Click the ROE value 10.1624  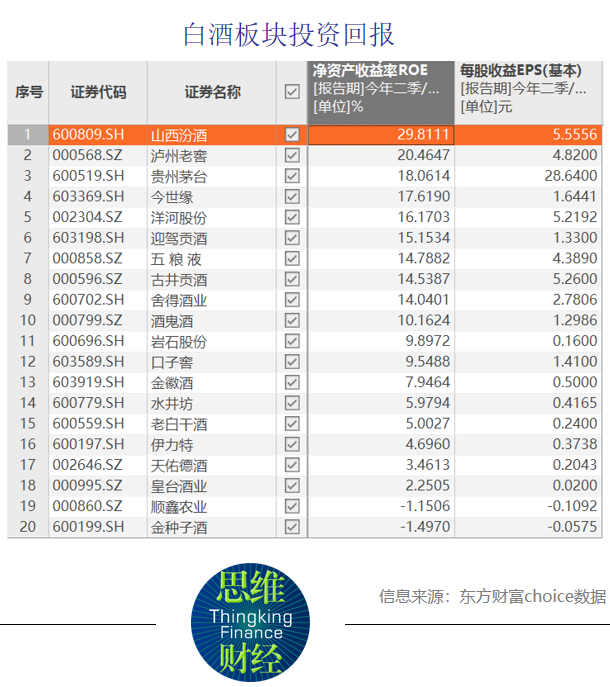tap(423, 320)
